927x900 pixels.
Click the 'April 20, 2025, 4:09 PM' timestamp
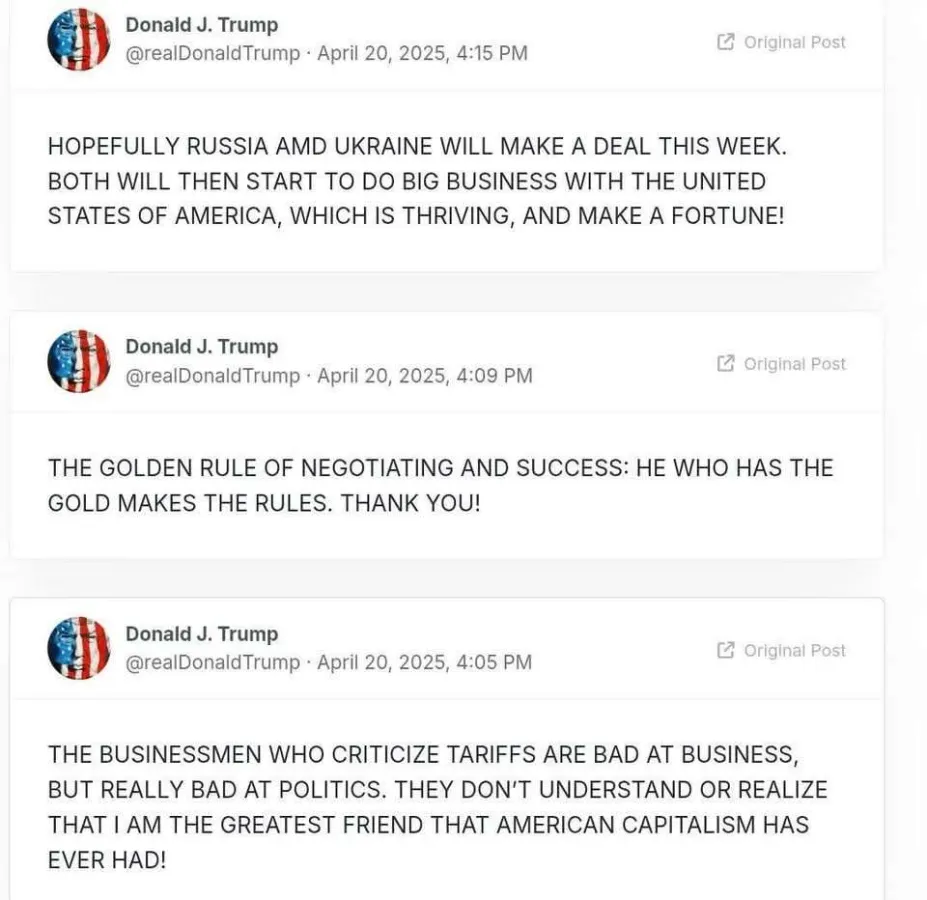pyautogui.click(x=424, y=375)
